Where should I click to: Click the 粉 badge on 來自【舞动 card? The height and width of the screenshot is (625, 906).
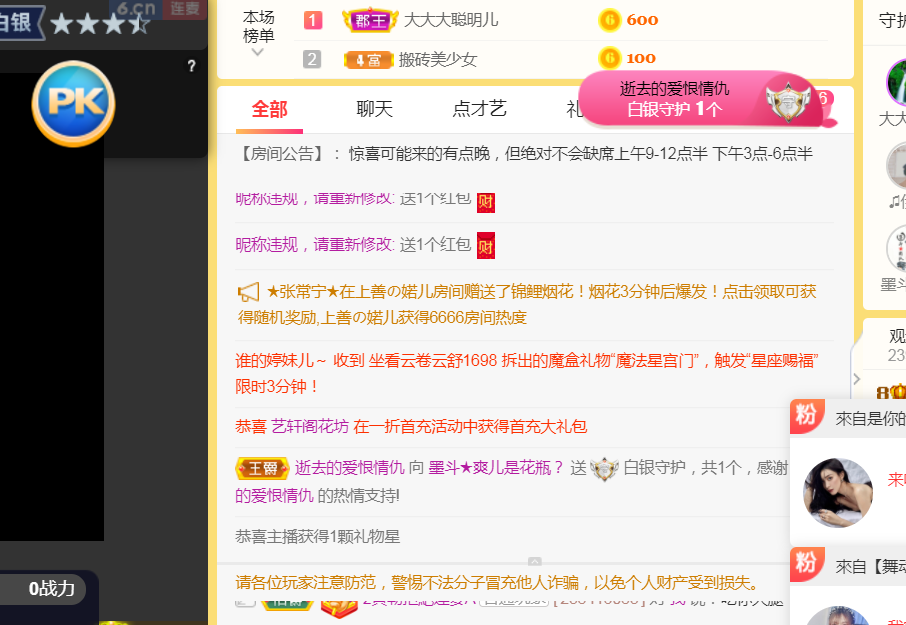click(x=807, y=564)
